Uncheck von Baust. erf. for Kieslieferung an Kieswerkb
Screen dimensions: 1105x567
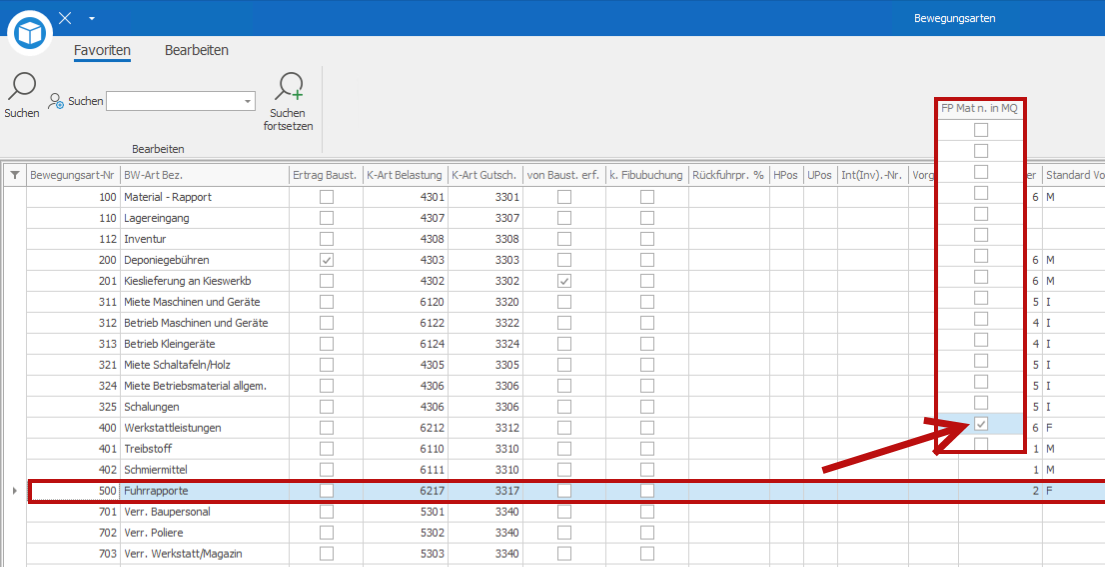tap(564, 281)
